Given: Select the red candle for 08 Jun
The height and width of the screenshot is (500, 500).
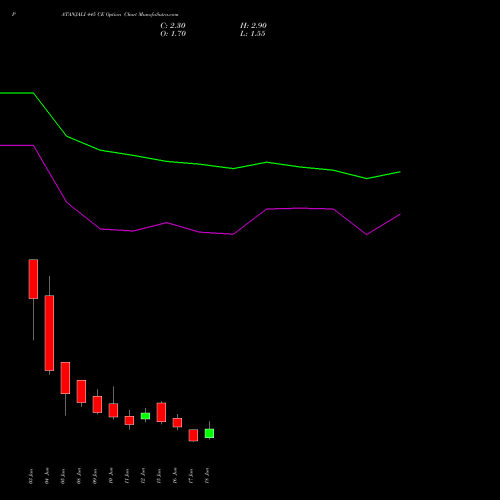Looking at the screenshot, I should click(x=81, y=391).
